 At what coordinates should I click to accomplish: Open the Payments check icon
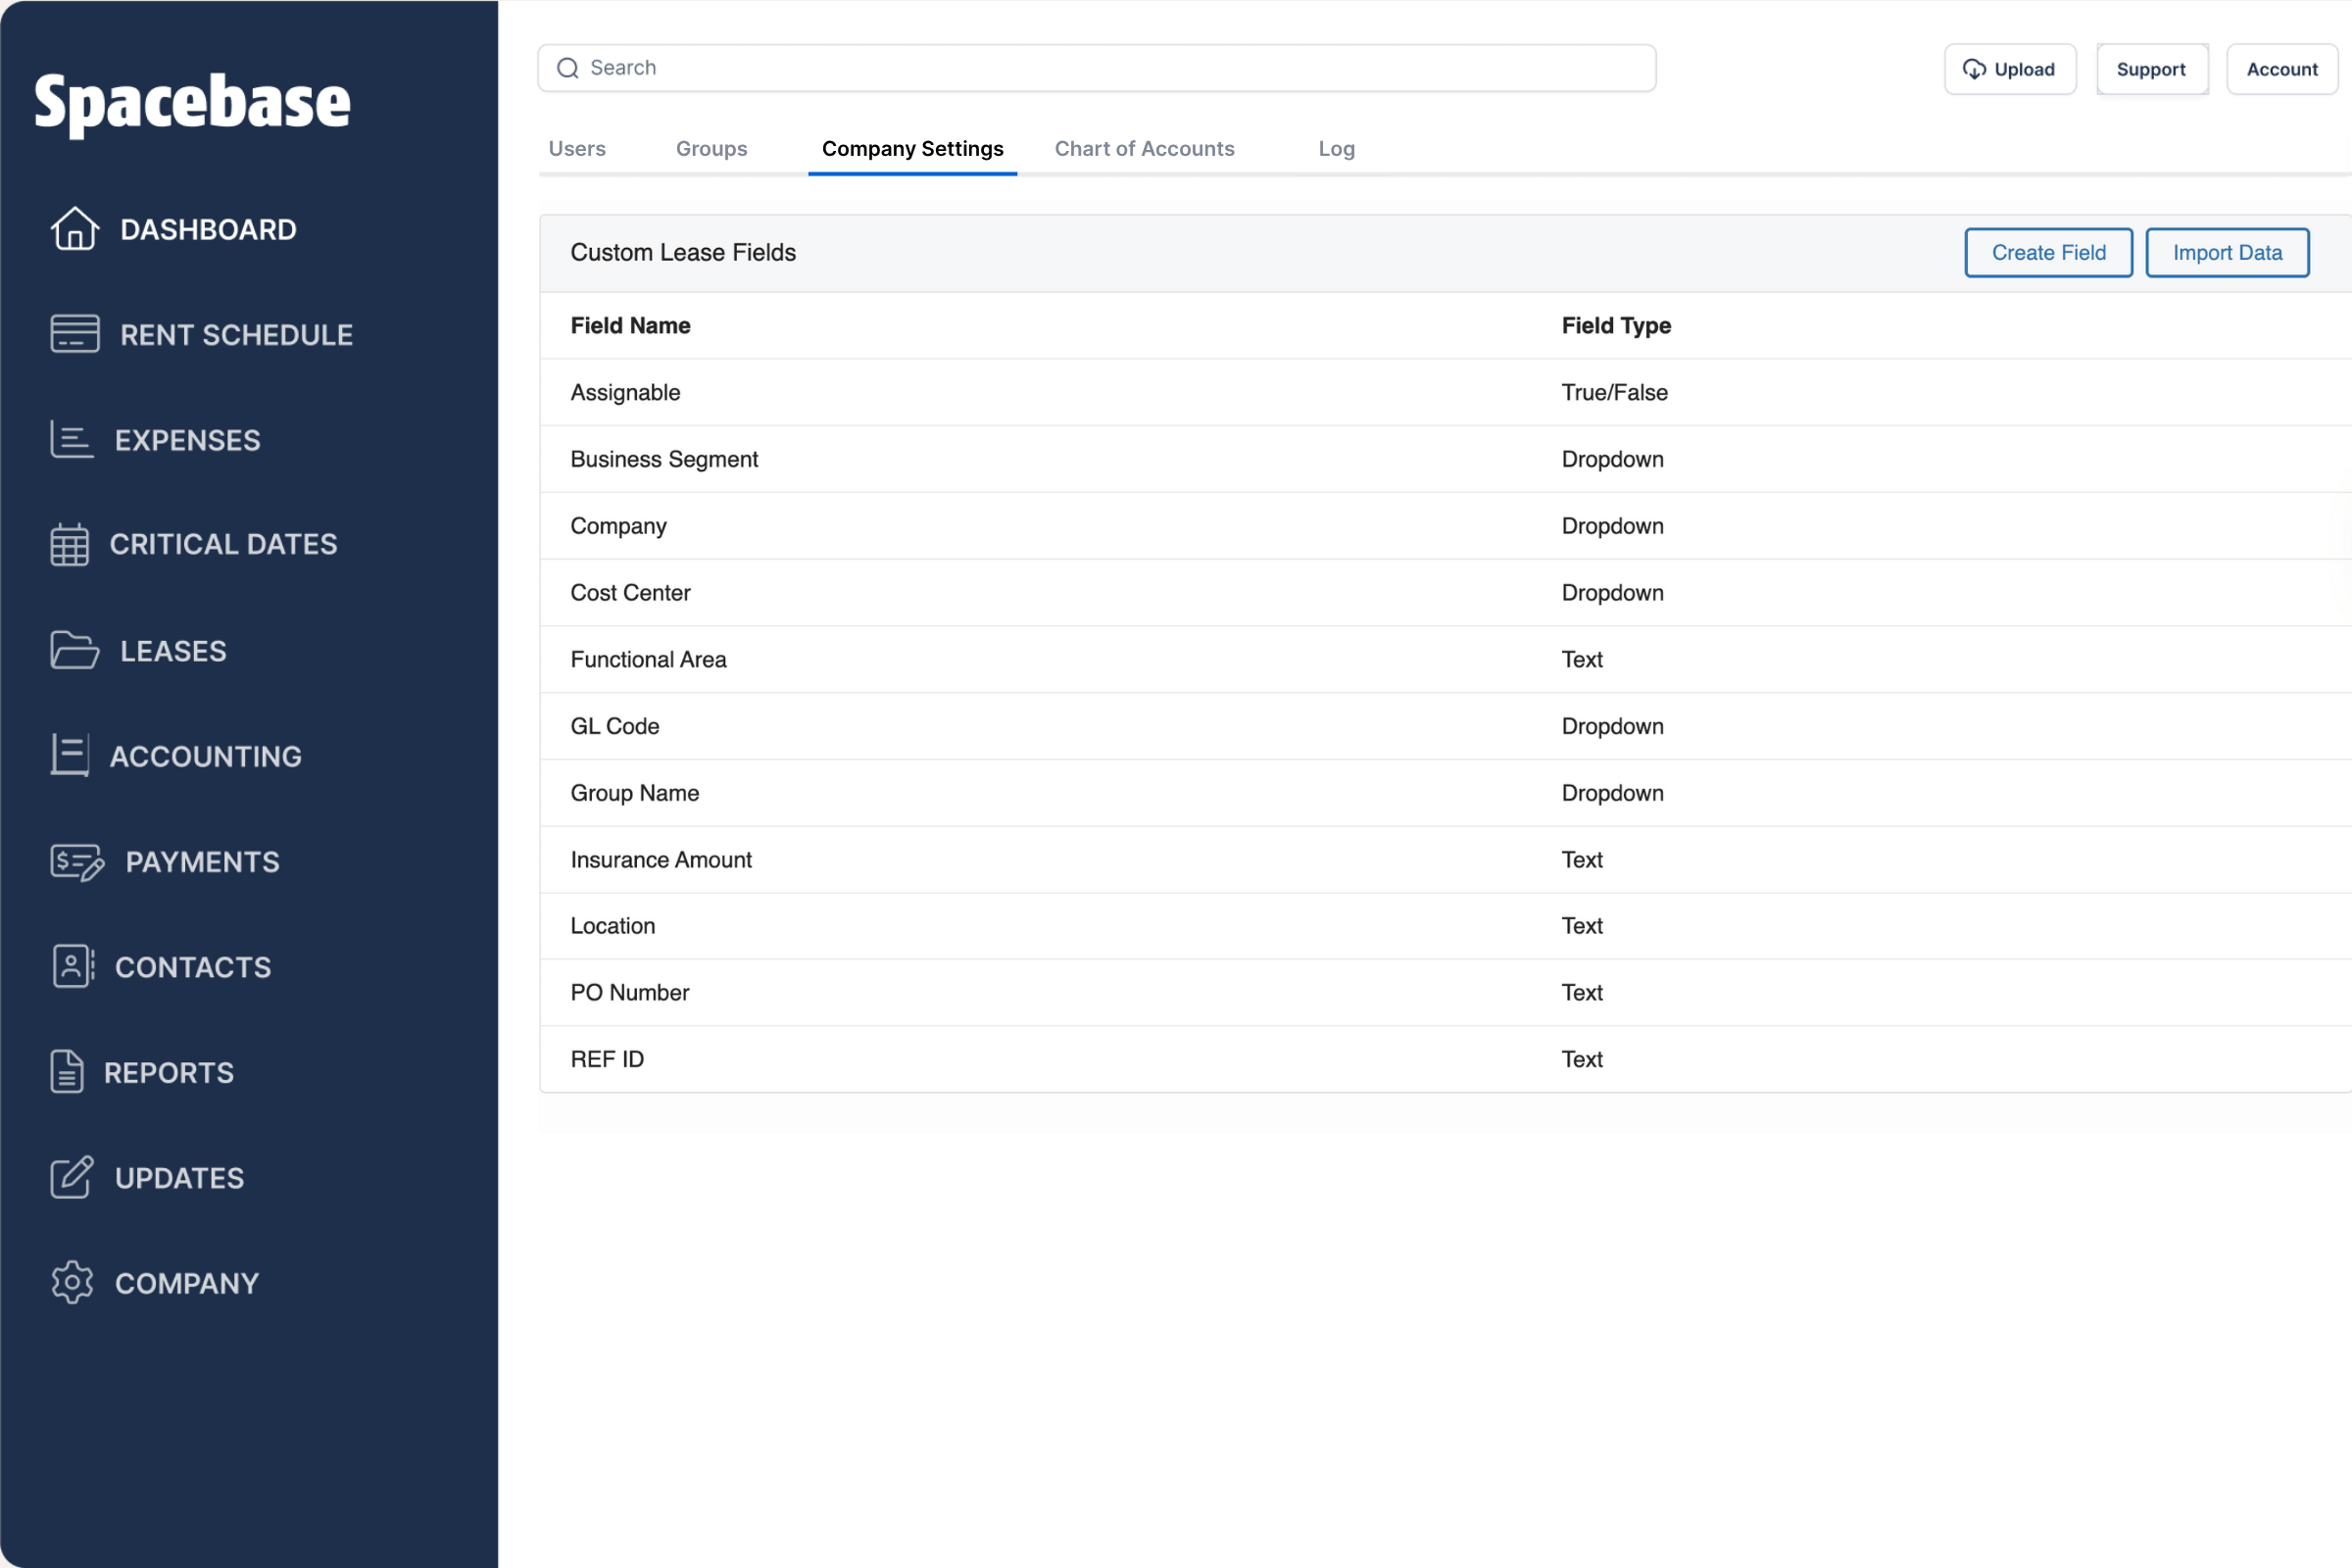click(x=76, y=861)
